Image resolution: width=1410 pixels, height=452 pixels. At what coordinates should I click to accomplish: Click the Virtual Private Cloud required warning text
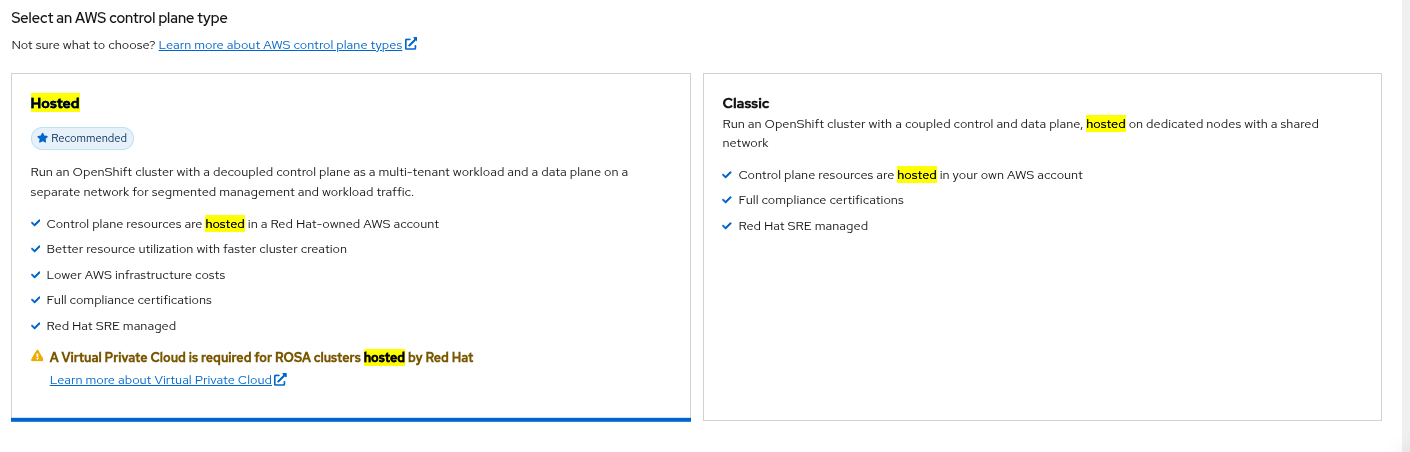(261, 357)
